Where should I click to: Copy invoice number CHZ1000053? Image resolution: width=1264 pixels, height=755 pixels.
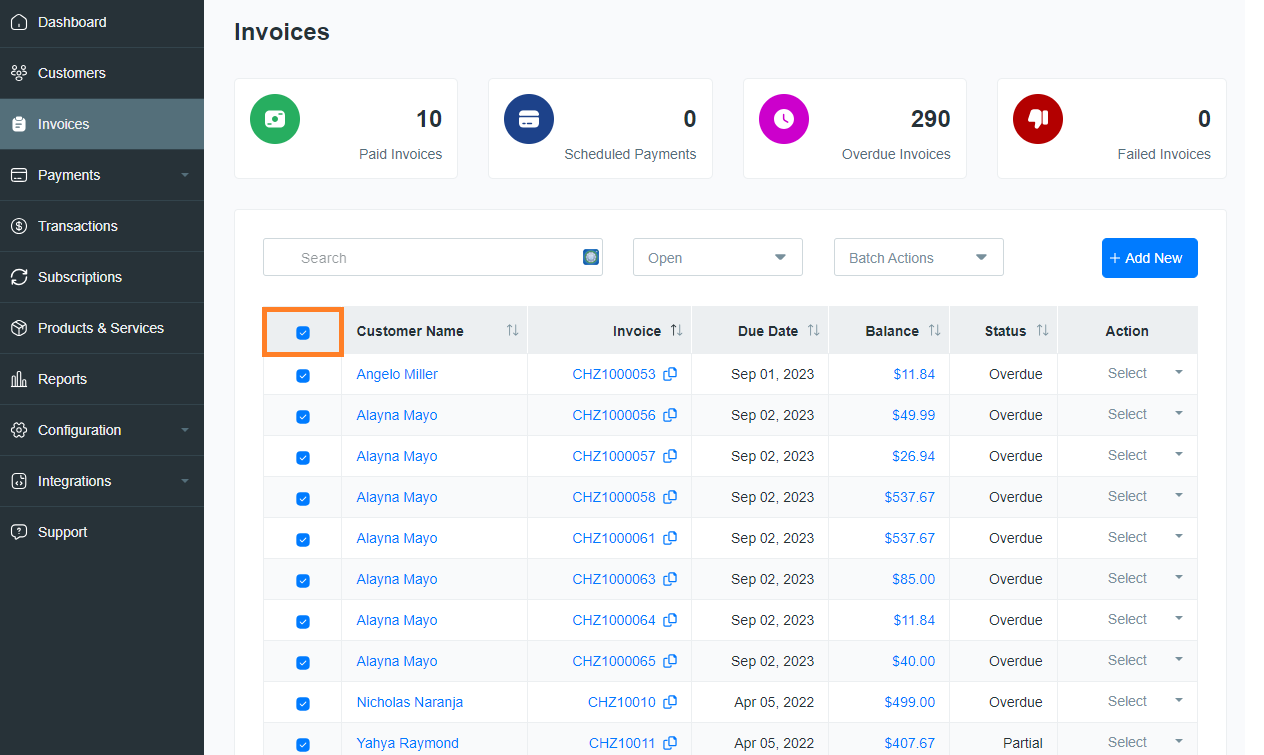click(670, 374)
